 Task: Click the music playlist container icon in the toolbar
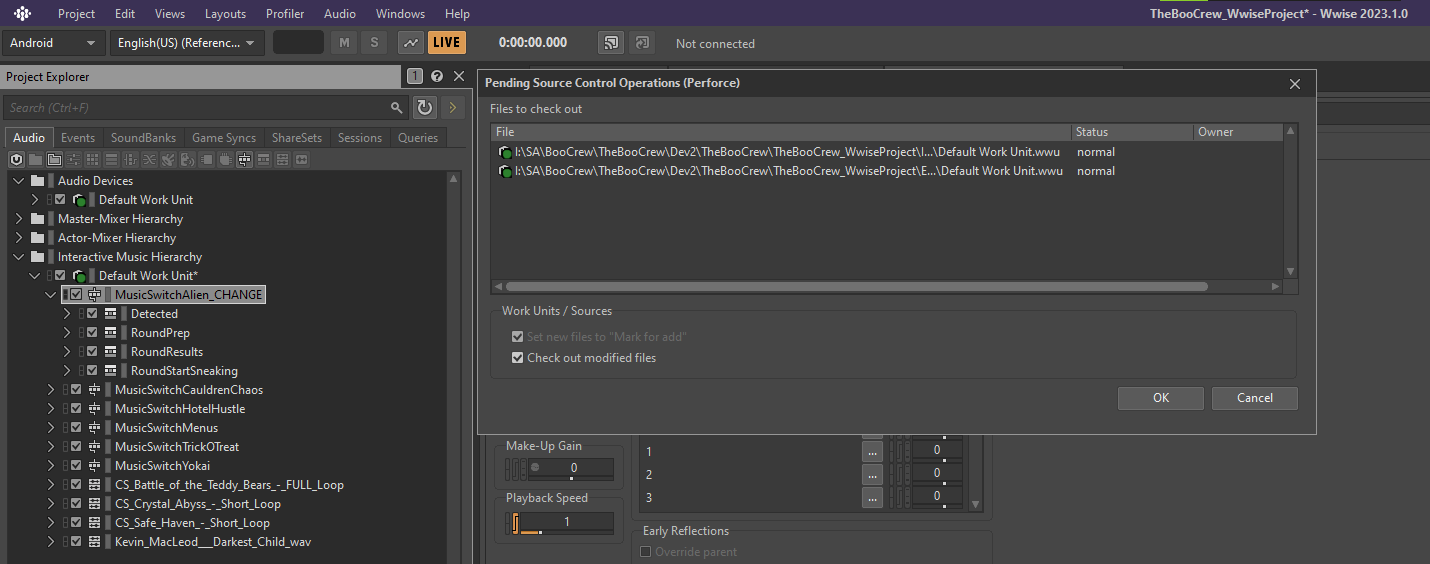click(263, 160)
